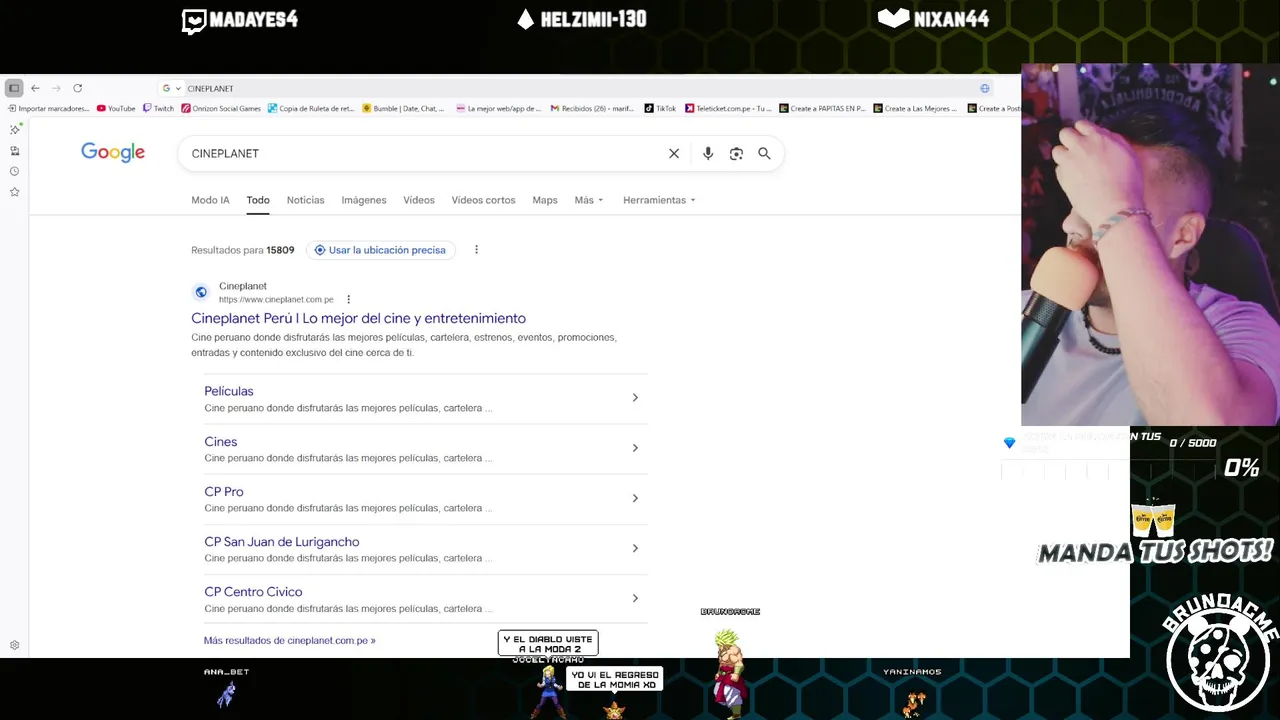Go forward to the next page

click(56, 88)
